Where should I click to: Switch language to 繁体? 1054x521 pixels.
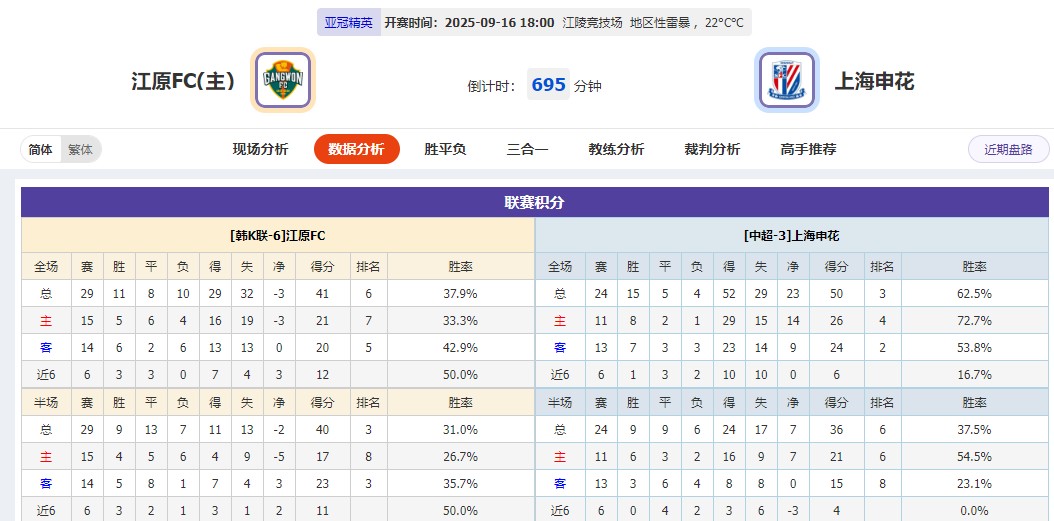[x=80, y=149]
